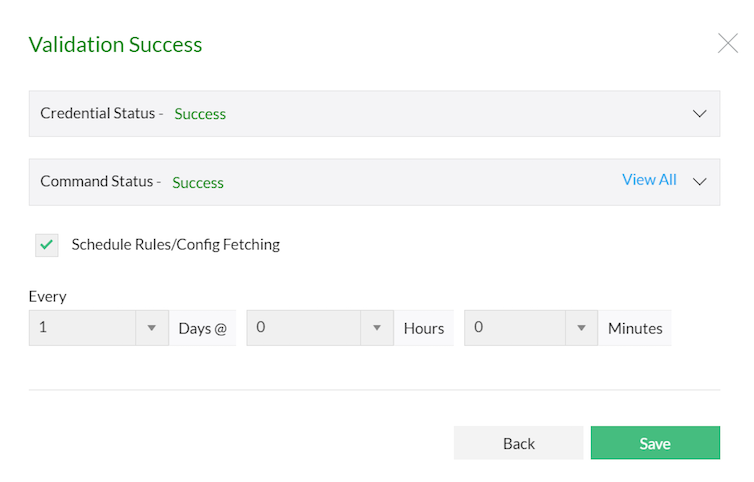The image size is (754, 482).
Task: Click green Success text beside Credential Status
Action: click(200, 114)
